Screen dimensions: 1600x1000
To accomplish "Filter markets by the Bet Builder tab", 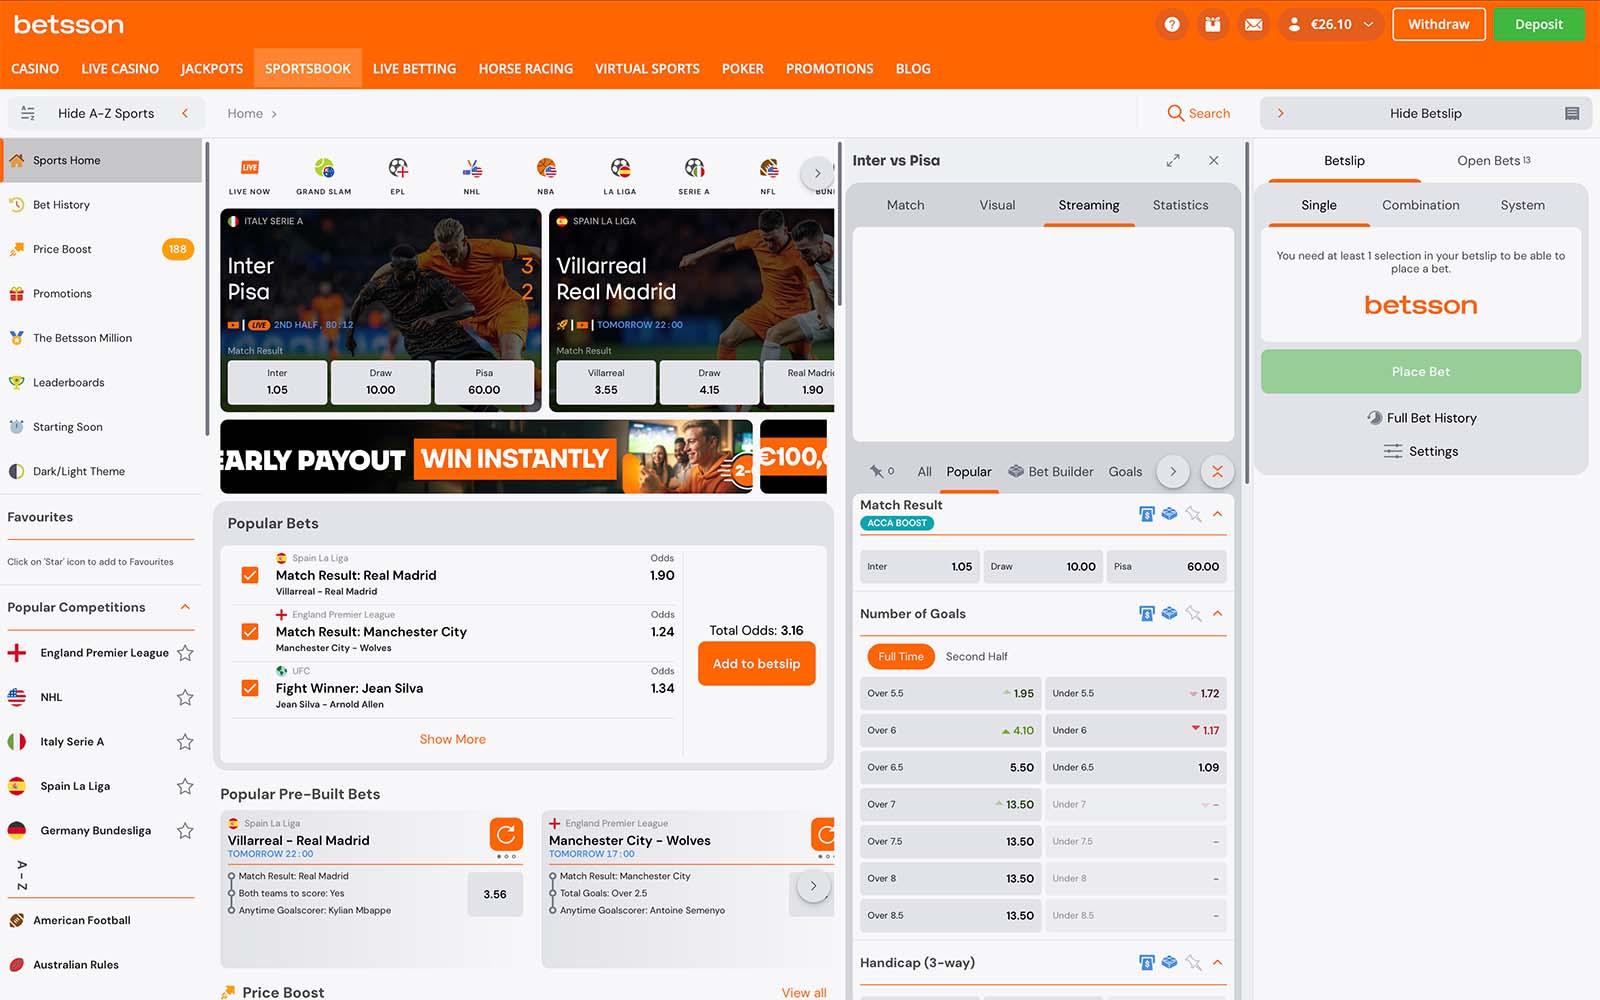I will 1051,471.
